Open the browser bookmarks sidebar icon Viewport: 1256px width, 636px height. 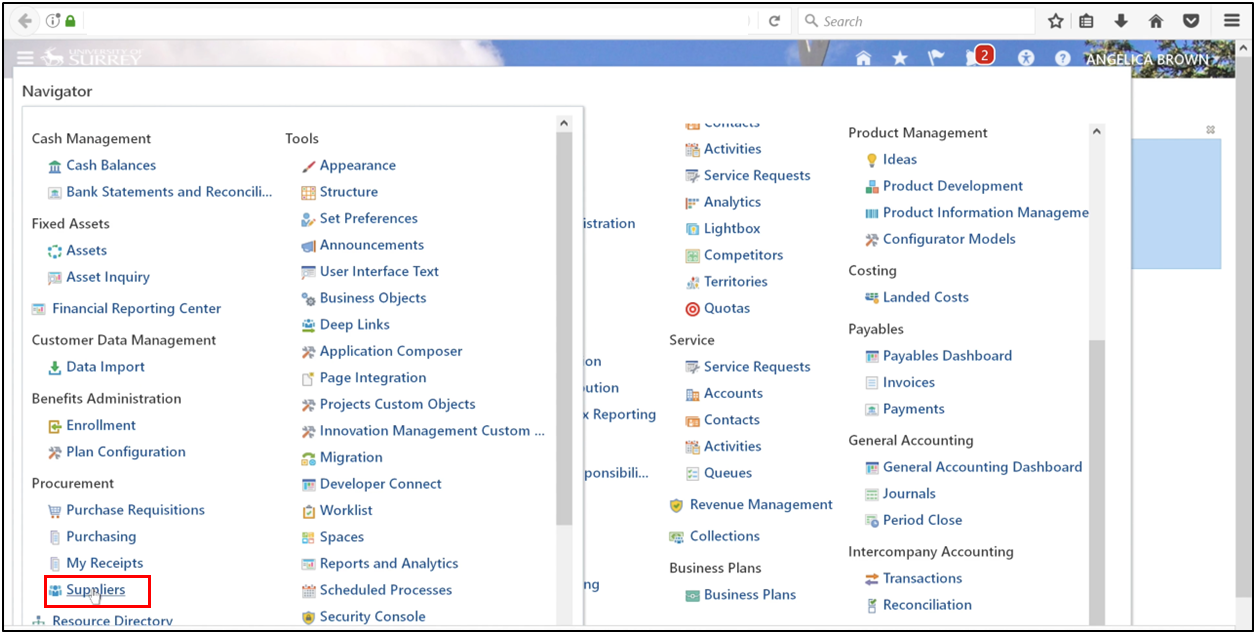pyautogui.click(x=1086, y=20)
